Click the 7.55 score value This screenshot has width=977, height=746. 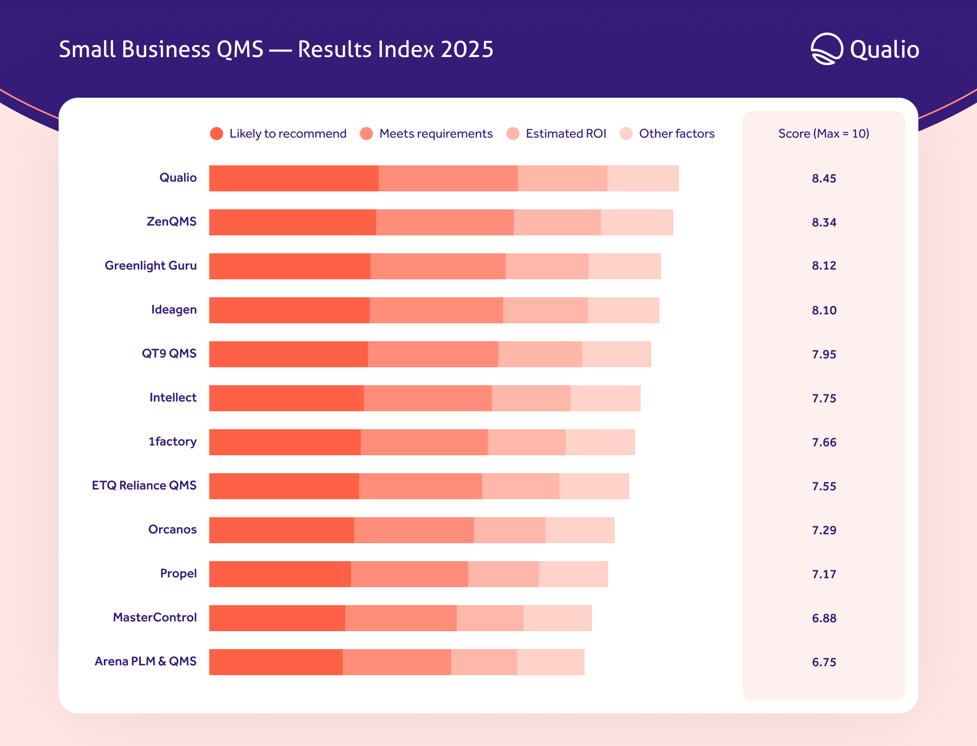[x=824, y=486]
